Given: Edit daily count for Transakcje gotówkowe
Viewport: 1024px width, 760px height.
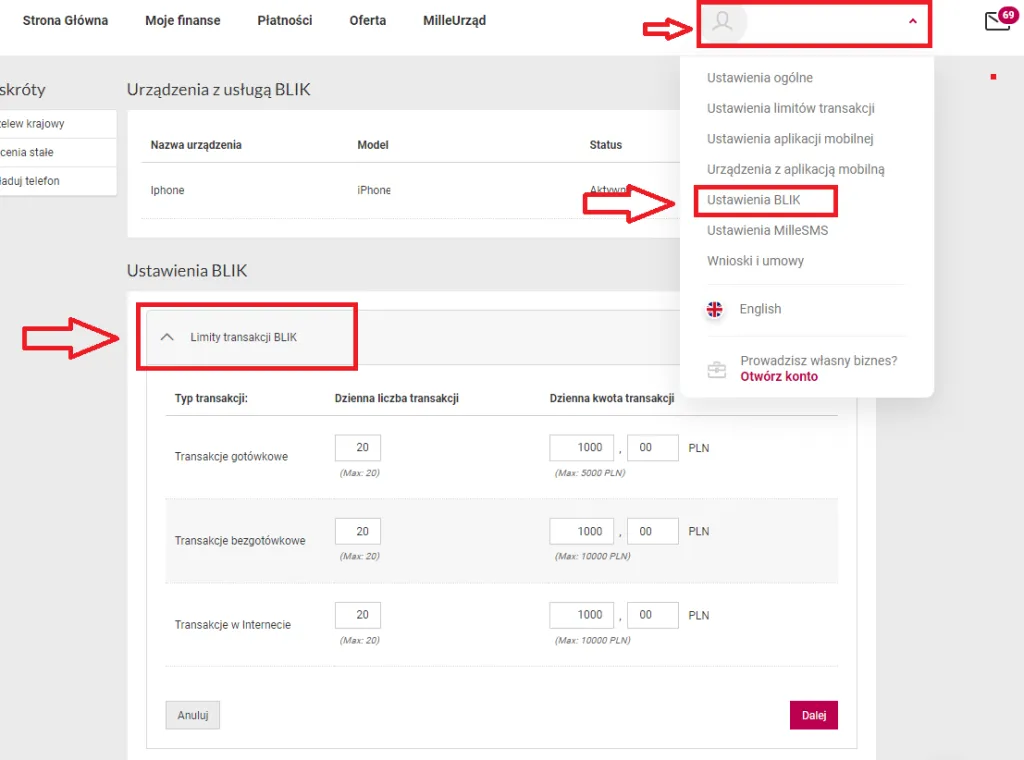Looking at the screenshot, I should click(358, 448).
